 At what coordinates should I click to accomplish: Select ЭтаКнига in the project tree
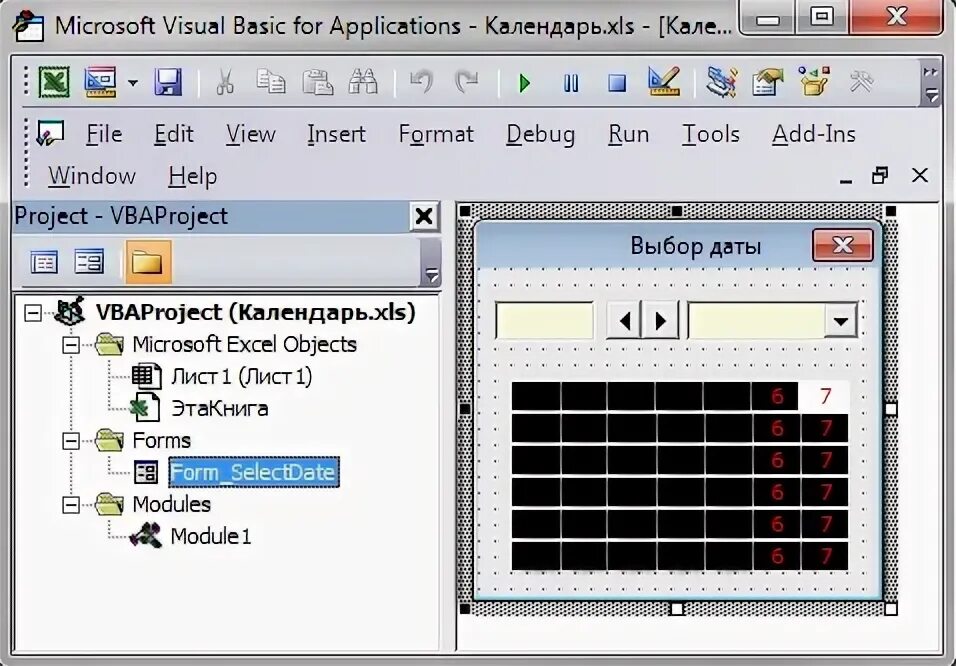coord(219,409)
